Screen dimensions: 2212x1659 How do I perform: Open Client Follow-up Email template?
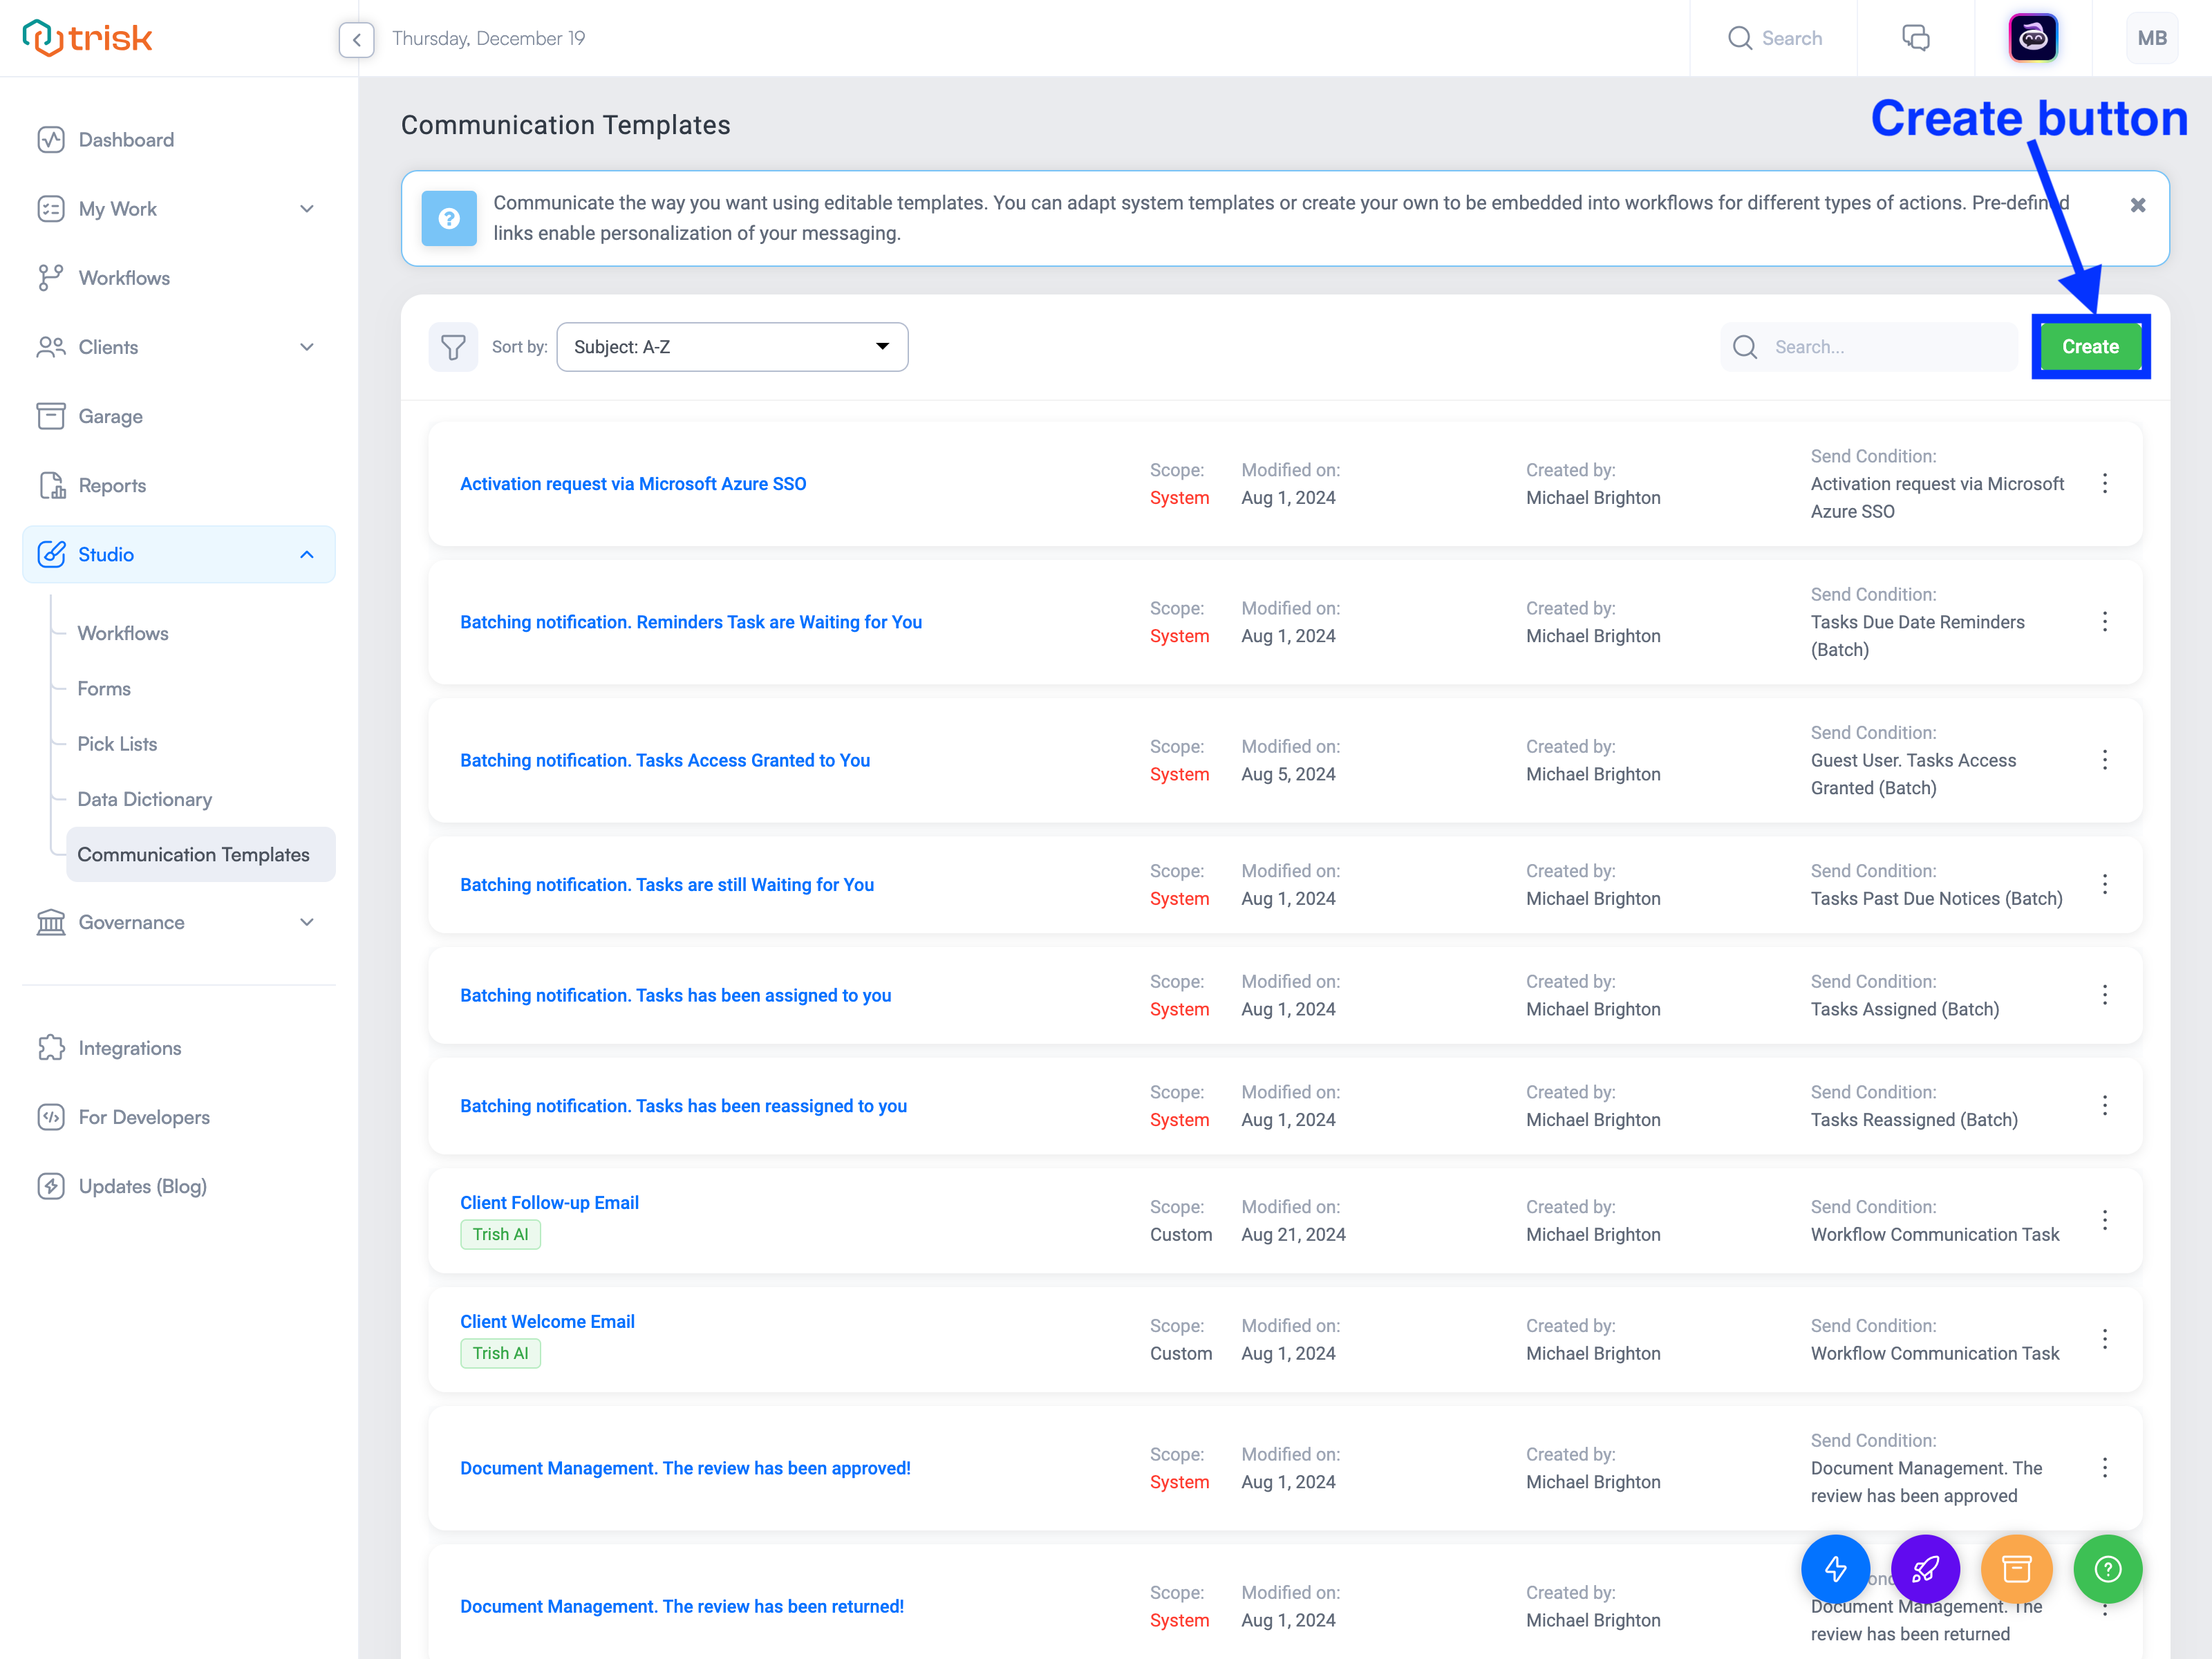click(x=550, y=1201)
